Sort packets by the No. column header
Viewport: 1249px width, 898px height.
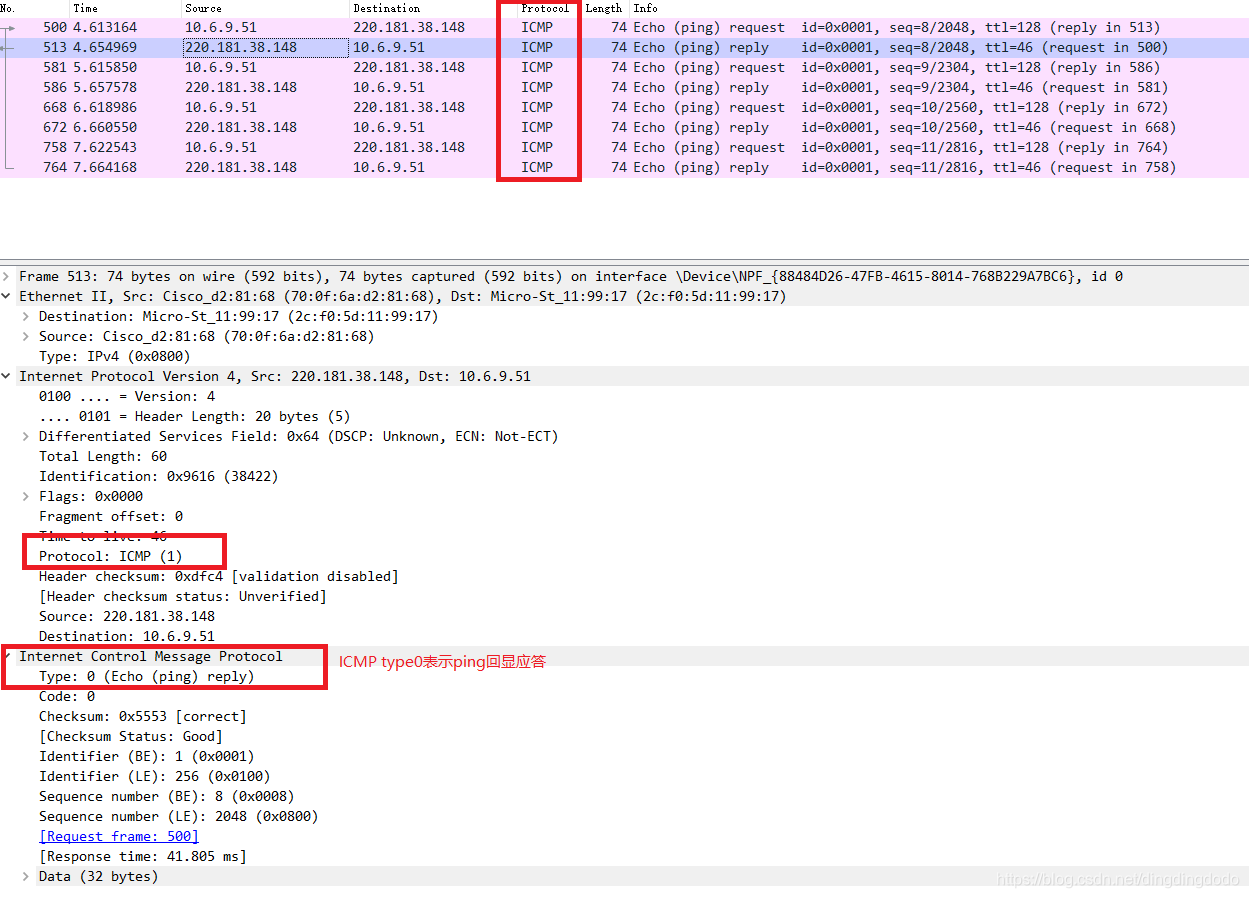(x=8, y=8)
